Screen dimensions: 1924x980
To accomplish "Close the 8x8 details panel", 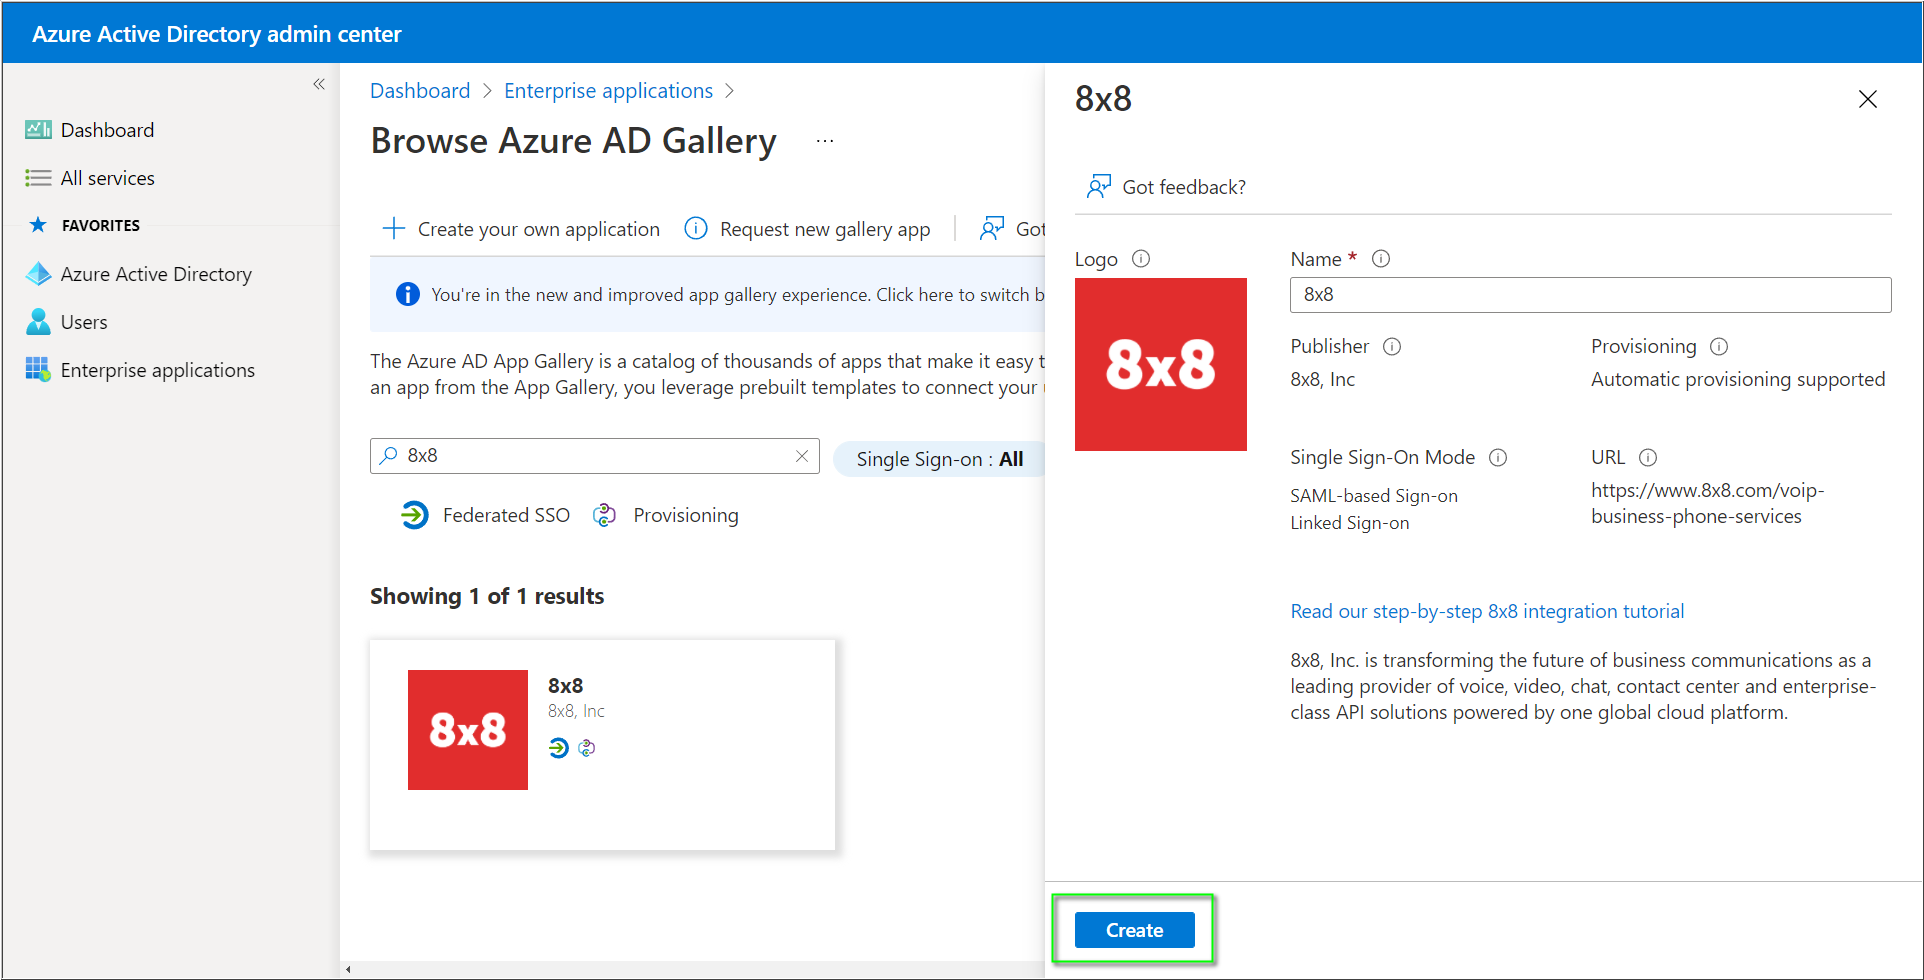I will 1867,99.
